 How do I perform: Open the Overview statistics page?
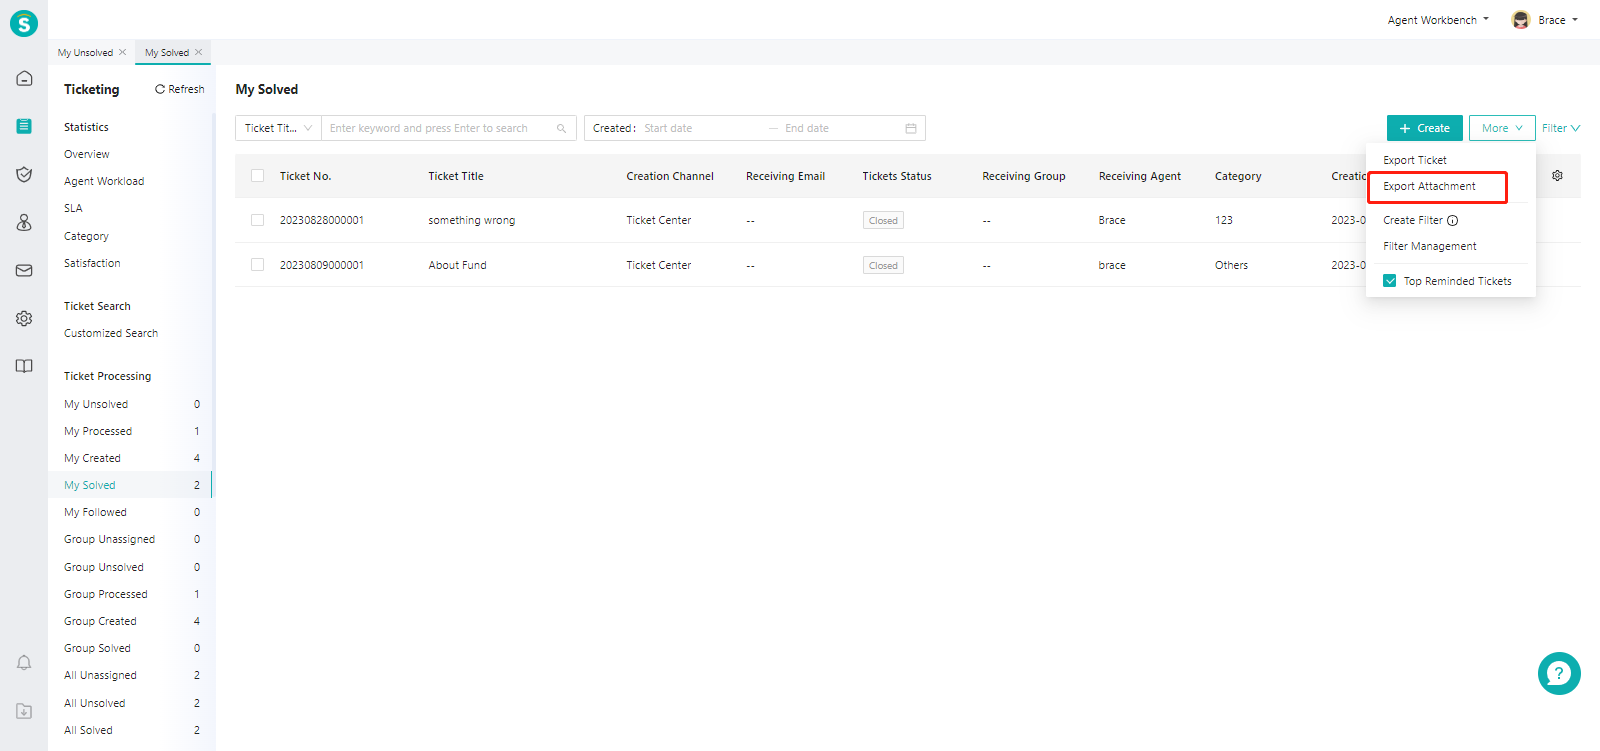click(87, 154)
